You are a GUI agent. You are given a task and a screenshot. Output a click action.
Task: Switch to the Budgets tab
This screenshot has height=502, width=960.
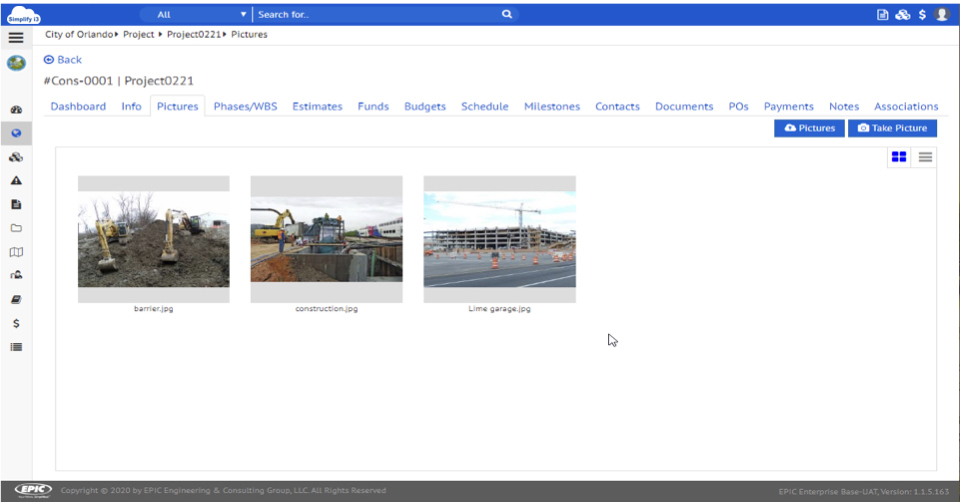425,106
